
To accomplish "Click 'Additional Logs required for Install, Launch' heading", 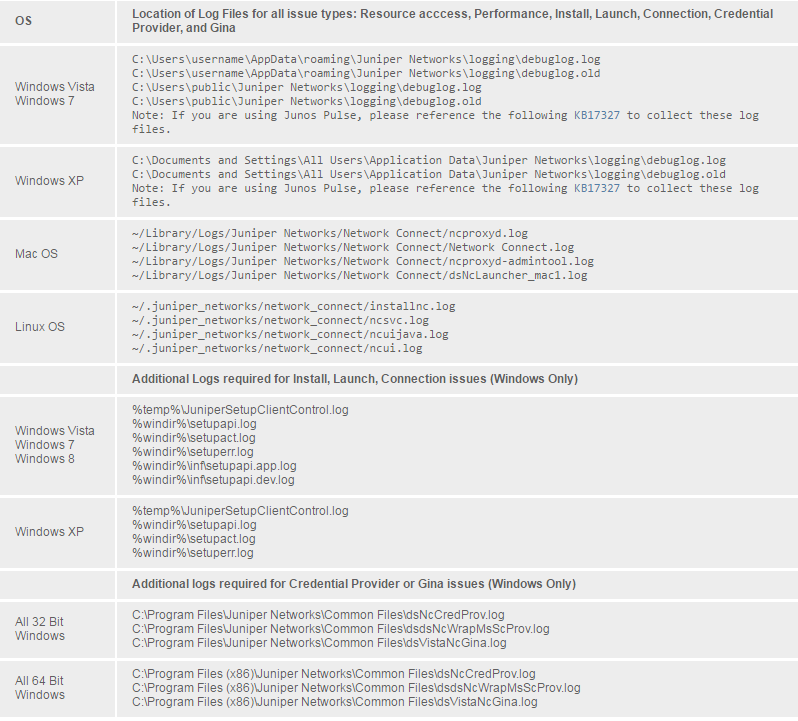I will (x=355, y=379).
